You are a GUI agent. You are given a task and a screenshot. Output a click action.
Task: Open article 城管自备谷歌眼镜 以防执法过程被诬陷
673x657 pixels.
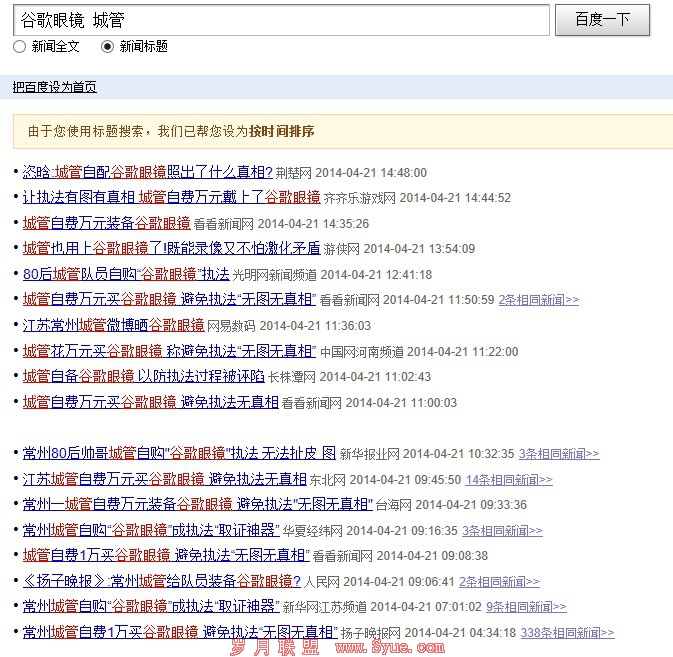point(144,376)
